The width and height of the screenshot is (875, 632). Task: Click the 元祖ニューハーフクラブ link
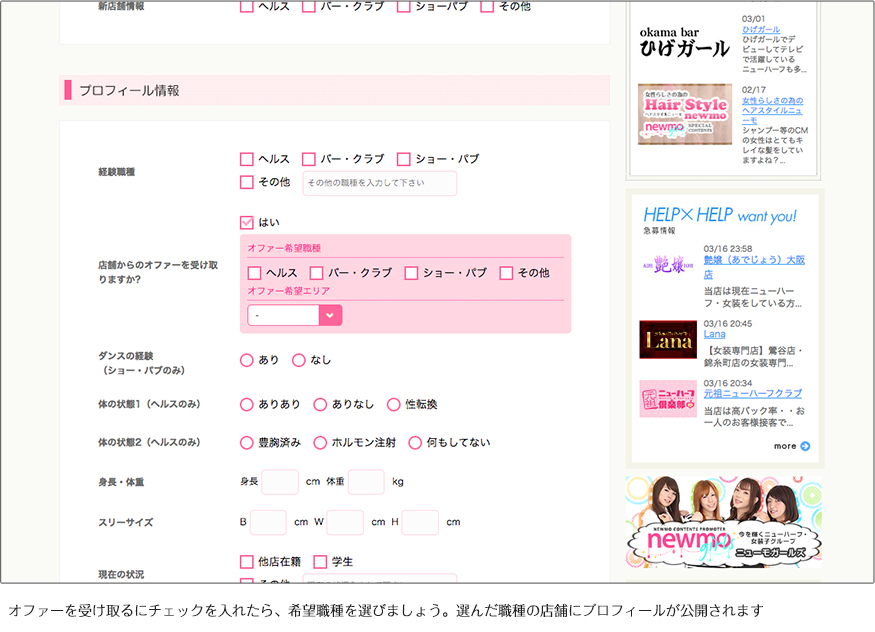coord(752,394)
